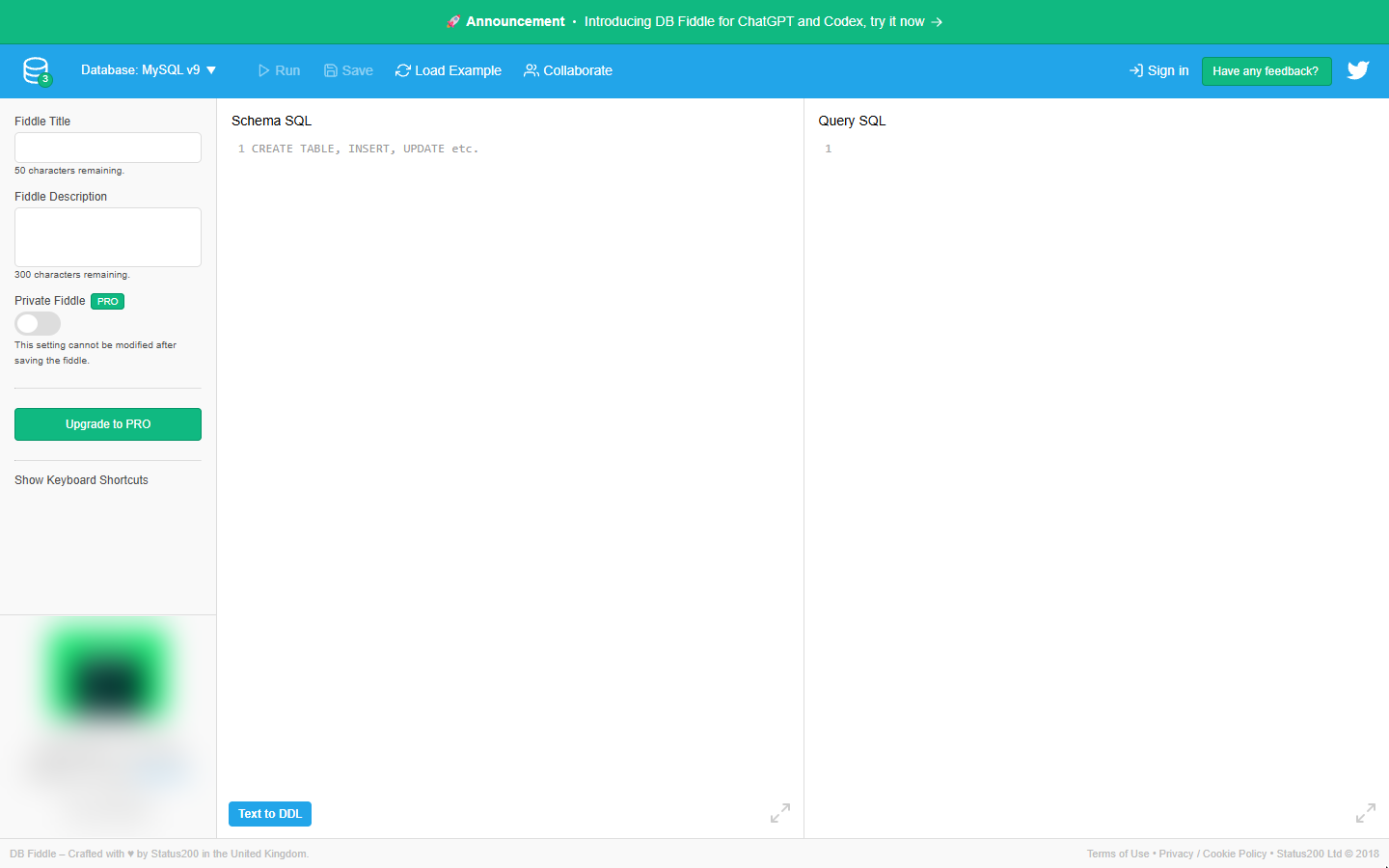Click inside the Schema SQL editor
This screenshot has width=1389, height=868.
tap(510, 470)
